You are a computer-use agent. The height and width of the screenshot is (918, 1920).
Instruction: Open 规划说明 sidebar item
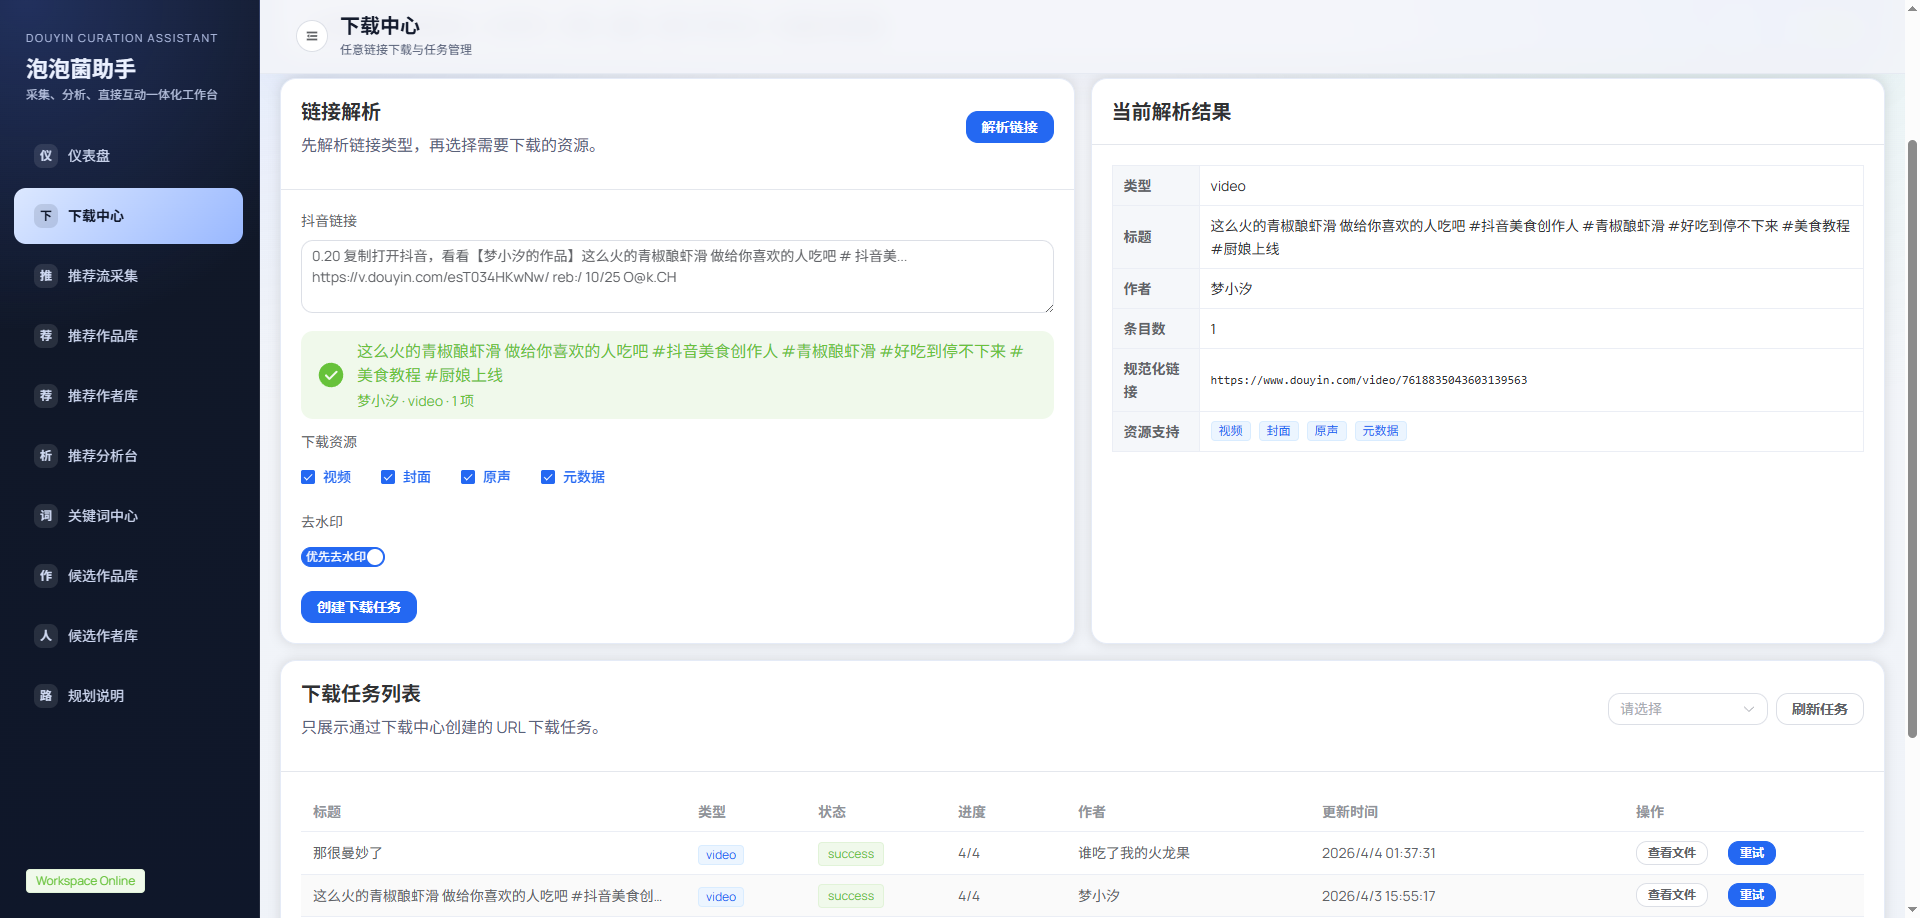pyautogui.click(x=128, y=696)
